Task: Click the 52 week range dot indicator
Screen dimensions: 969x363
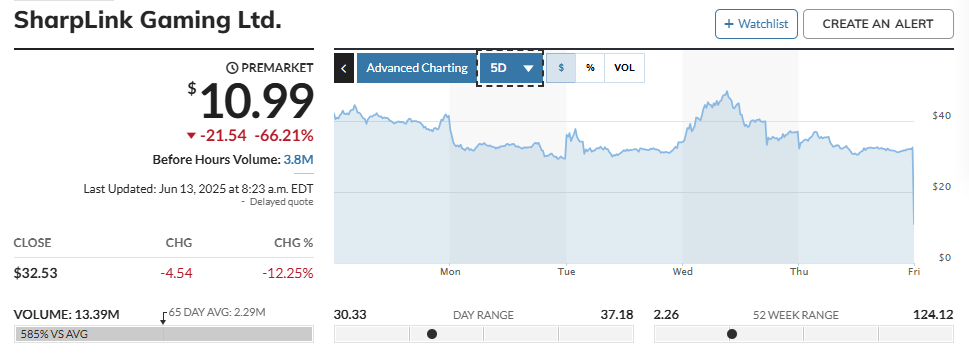Action: [x=732, y=334]
